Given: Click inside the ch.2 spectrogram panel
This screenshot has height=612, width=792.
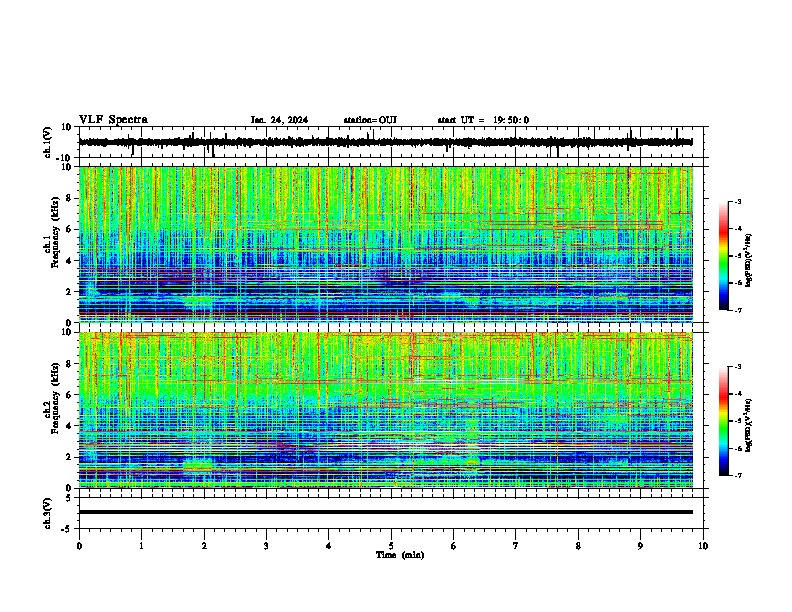Looking at the screenshot, I should tap(385, 410).
